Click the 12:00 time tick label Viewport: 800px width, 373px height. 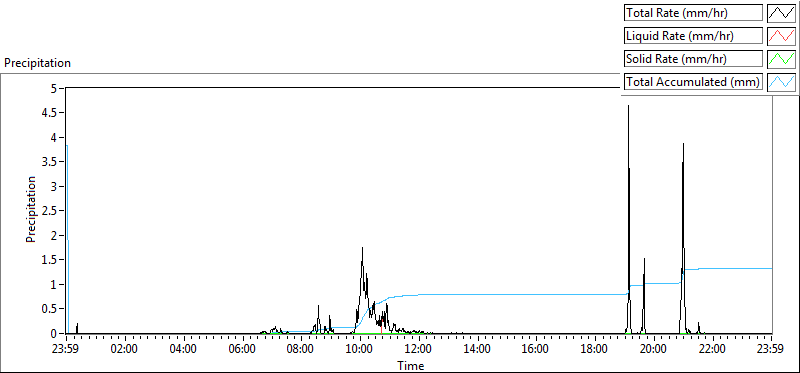tap(419, 350)
